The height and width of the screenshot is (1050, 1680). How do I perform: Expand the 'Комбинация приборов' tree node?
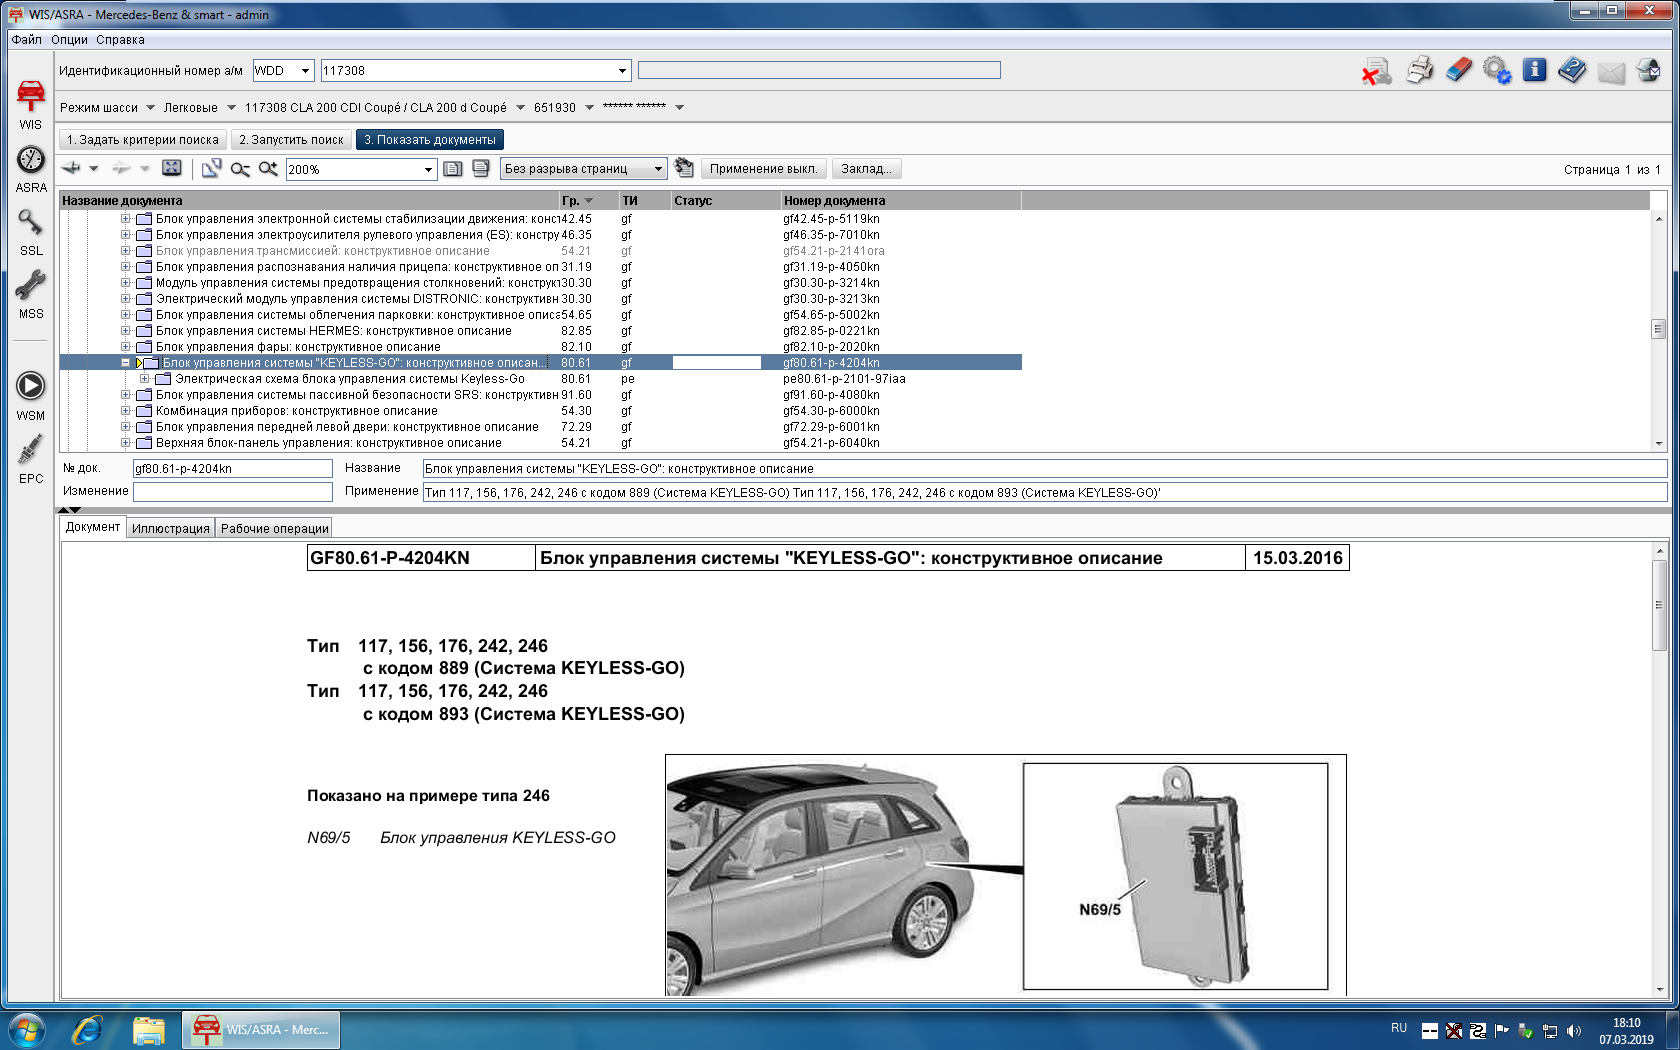(x=125, y=411)
